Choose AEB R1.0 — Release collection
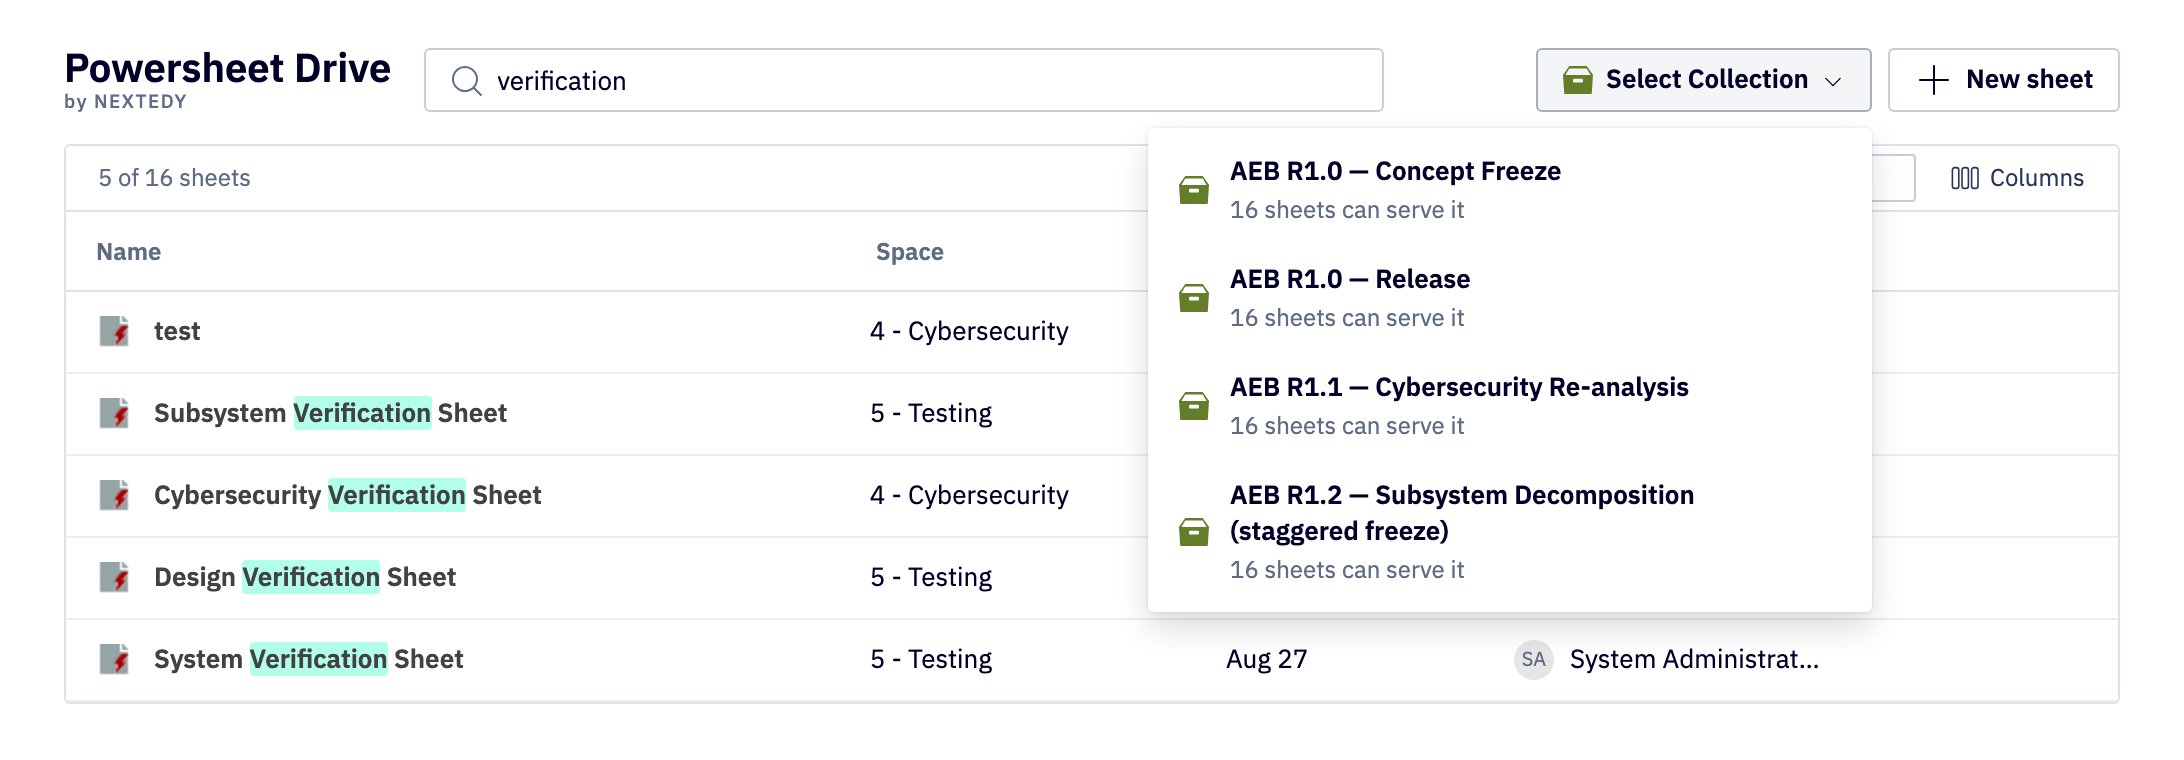This screenshot has width=2184, height=760. 1510,298
